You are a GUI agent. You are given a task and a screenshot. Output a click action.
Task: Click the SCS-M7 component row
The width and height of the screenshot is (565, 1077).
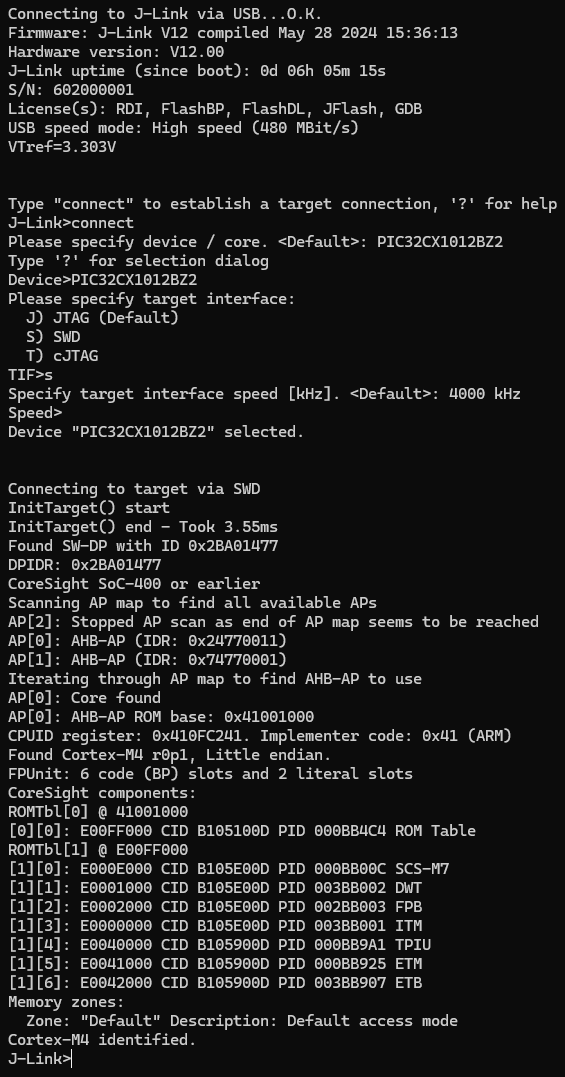pos(229,869)
